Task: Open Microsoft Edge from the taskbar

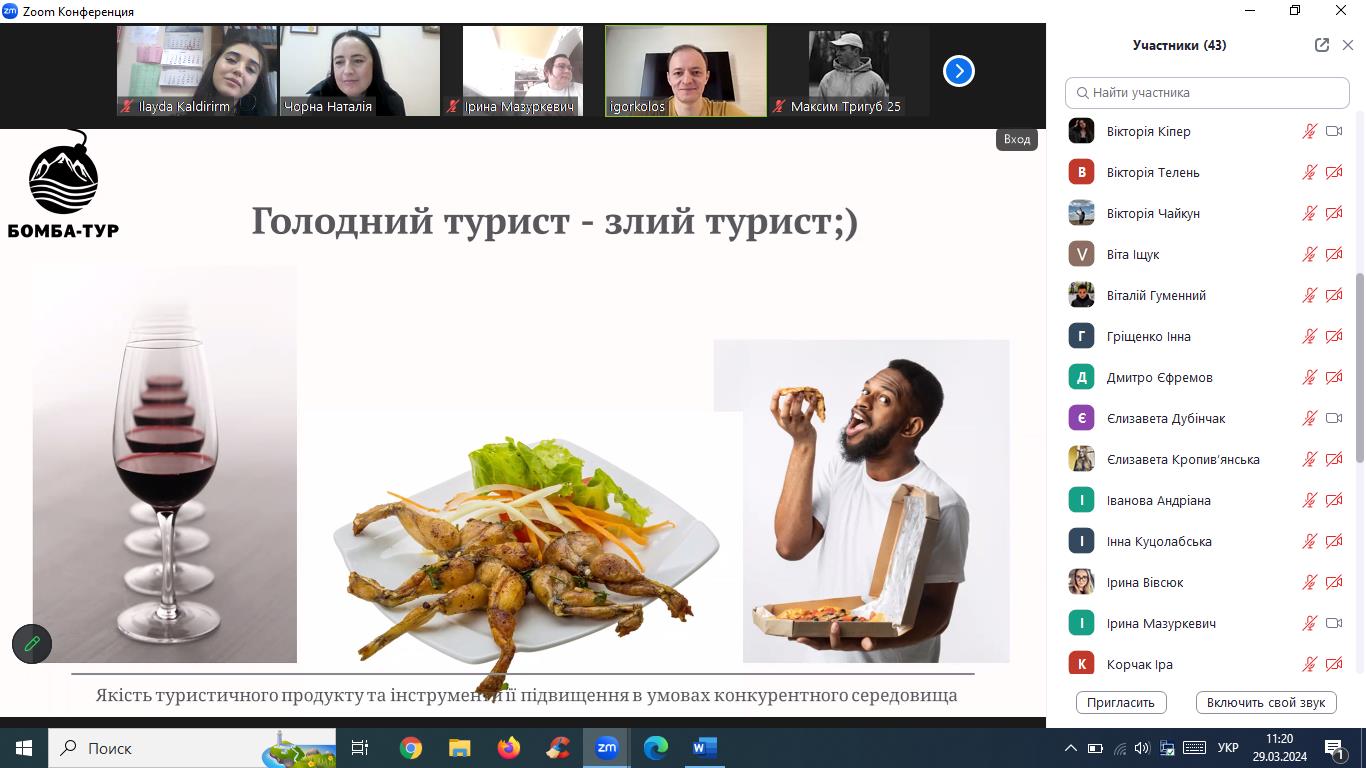Action: coord(656,748)
